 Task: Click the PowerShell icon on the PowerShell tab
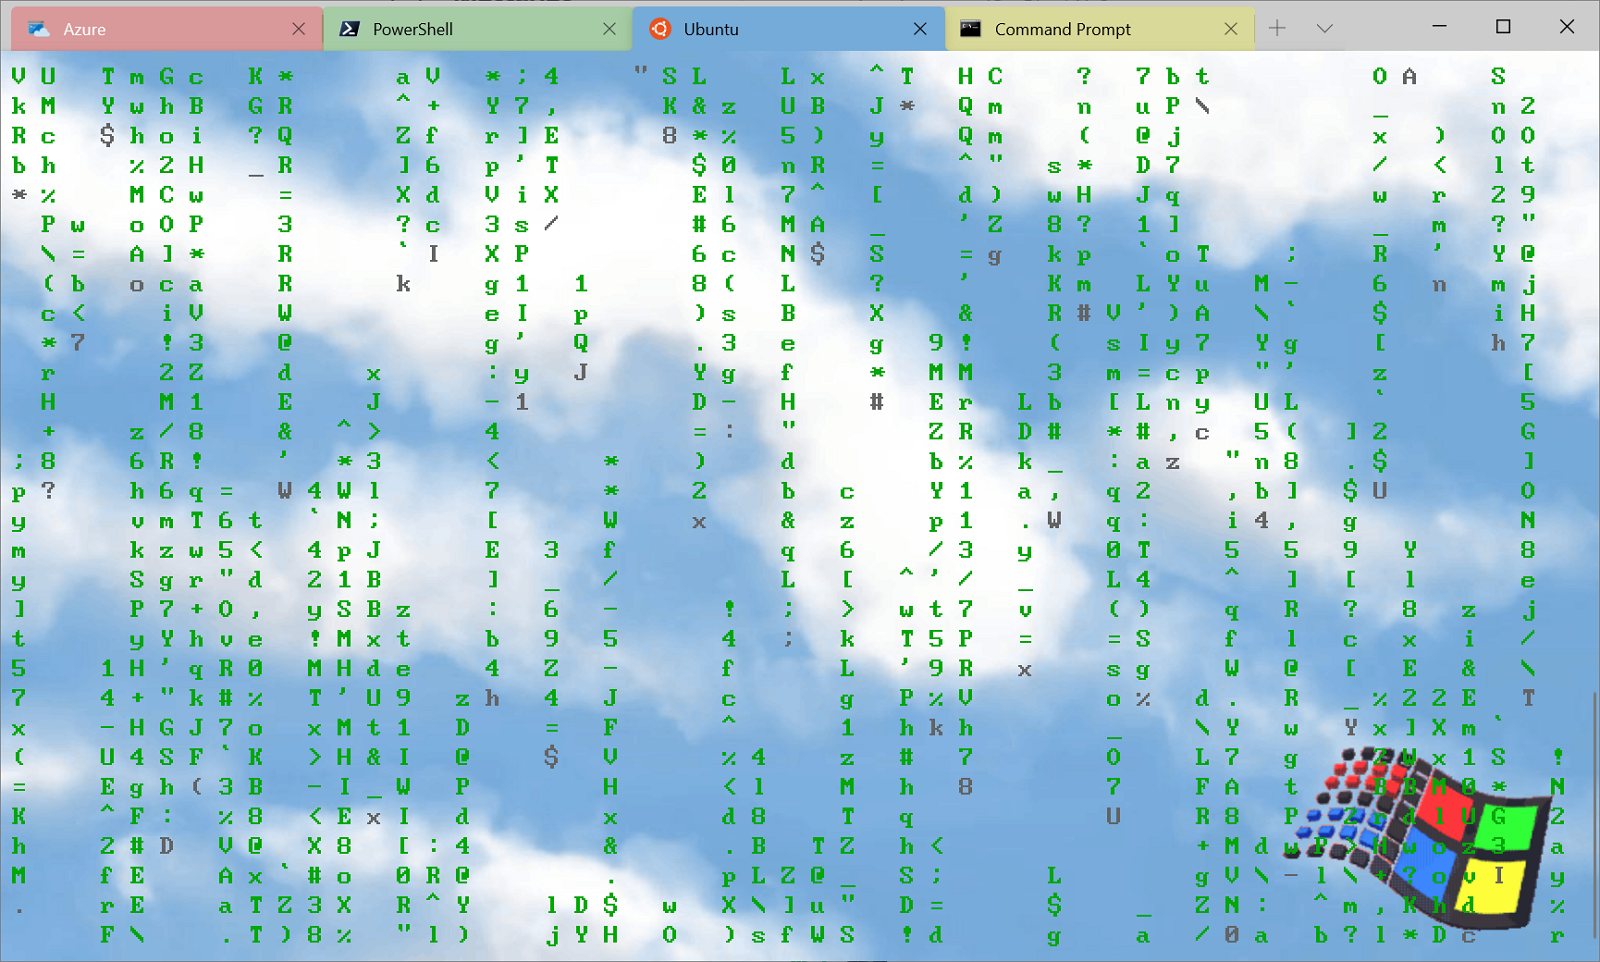coord(350,29)
